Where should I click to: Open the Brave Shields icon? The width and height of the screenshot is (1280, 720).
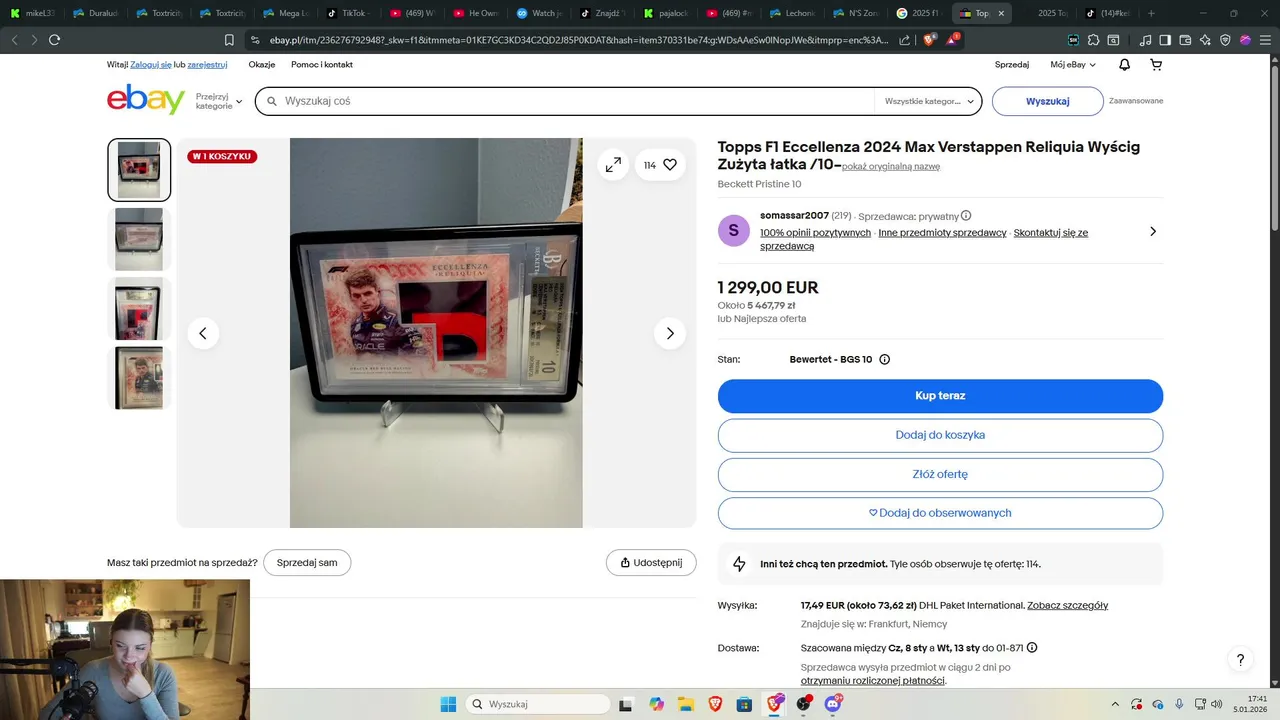930,40
